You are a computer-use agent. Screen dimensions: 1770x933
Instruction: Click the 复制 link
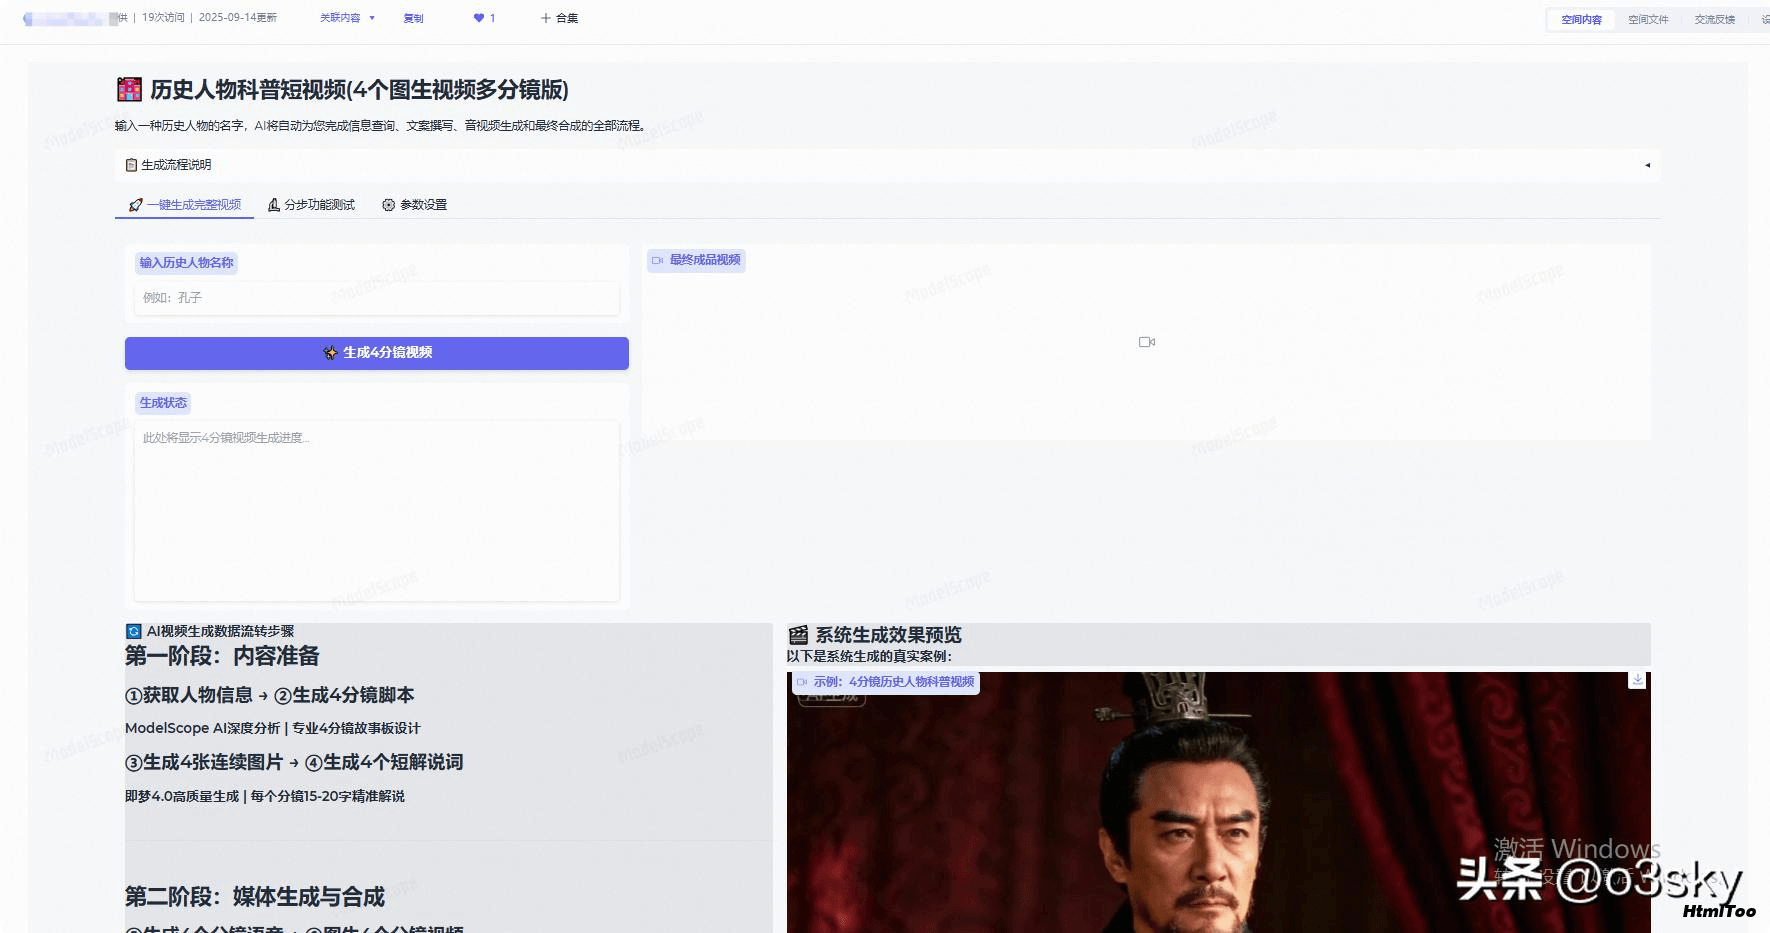tap(413, 18)
